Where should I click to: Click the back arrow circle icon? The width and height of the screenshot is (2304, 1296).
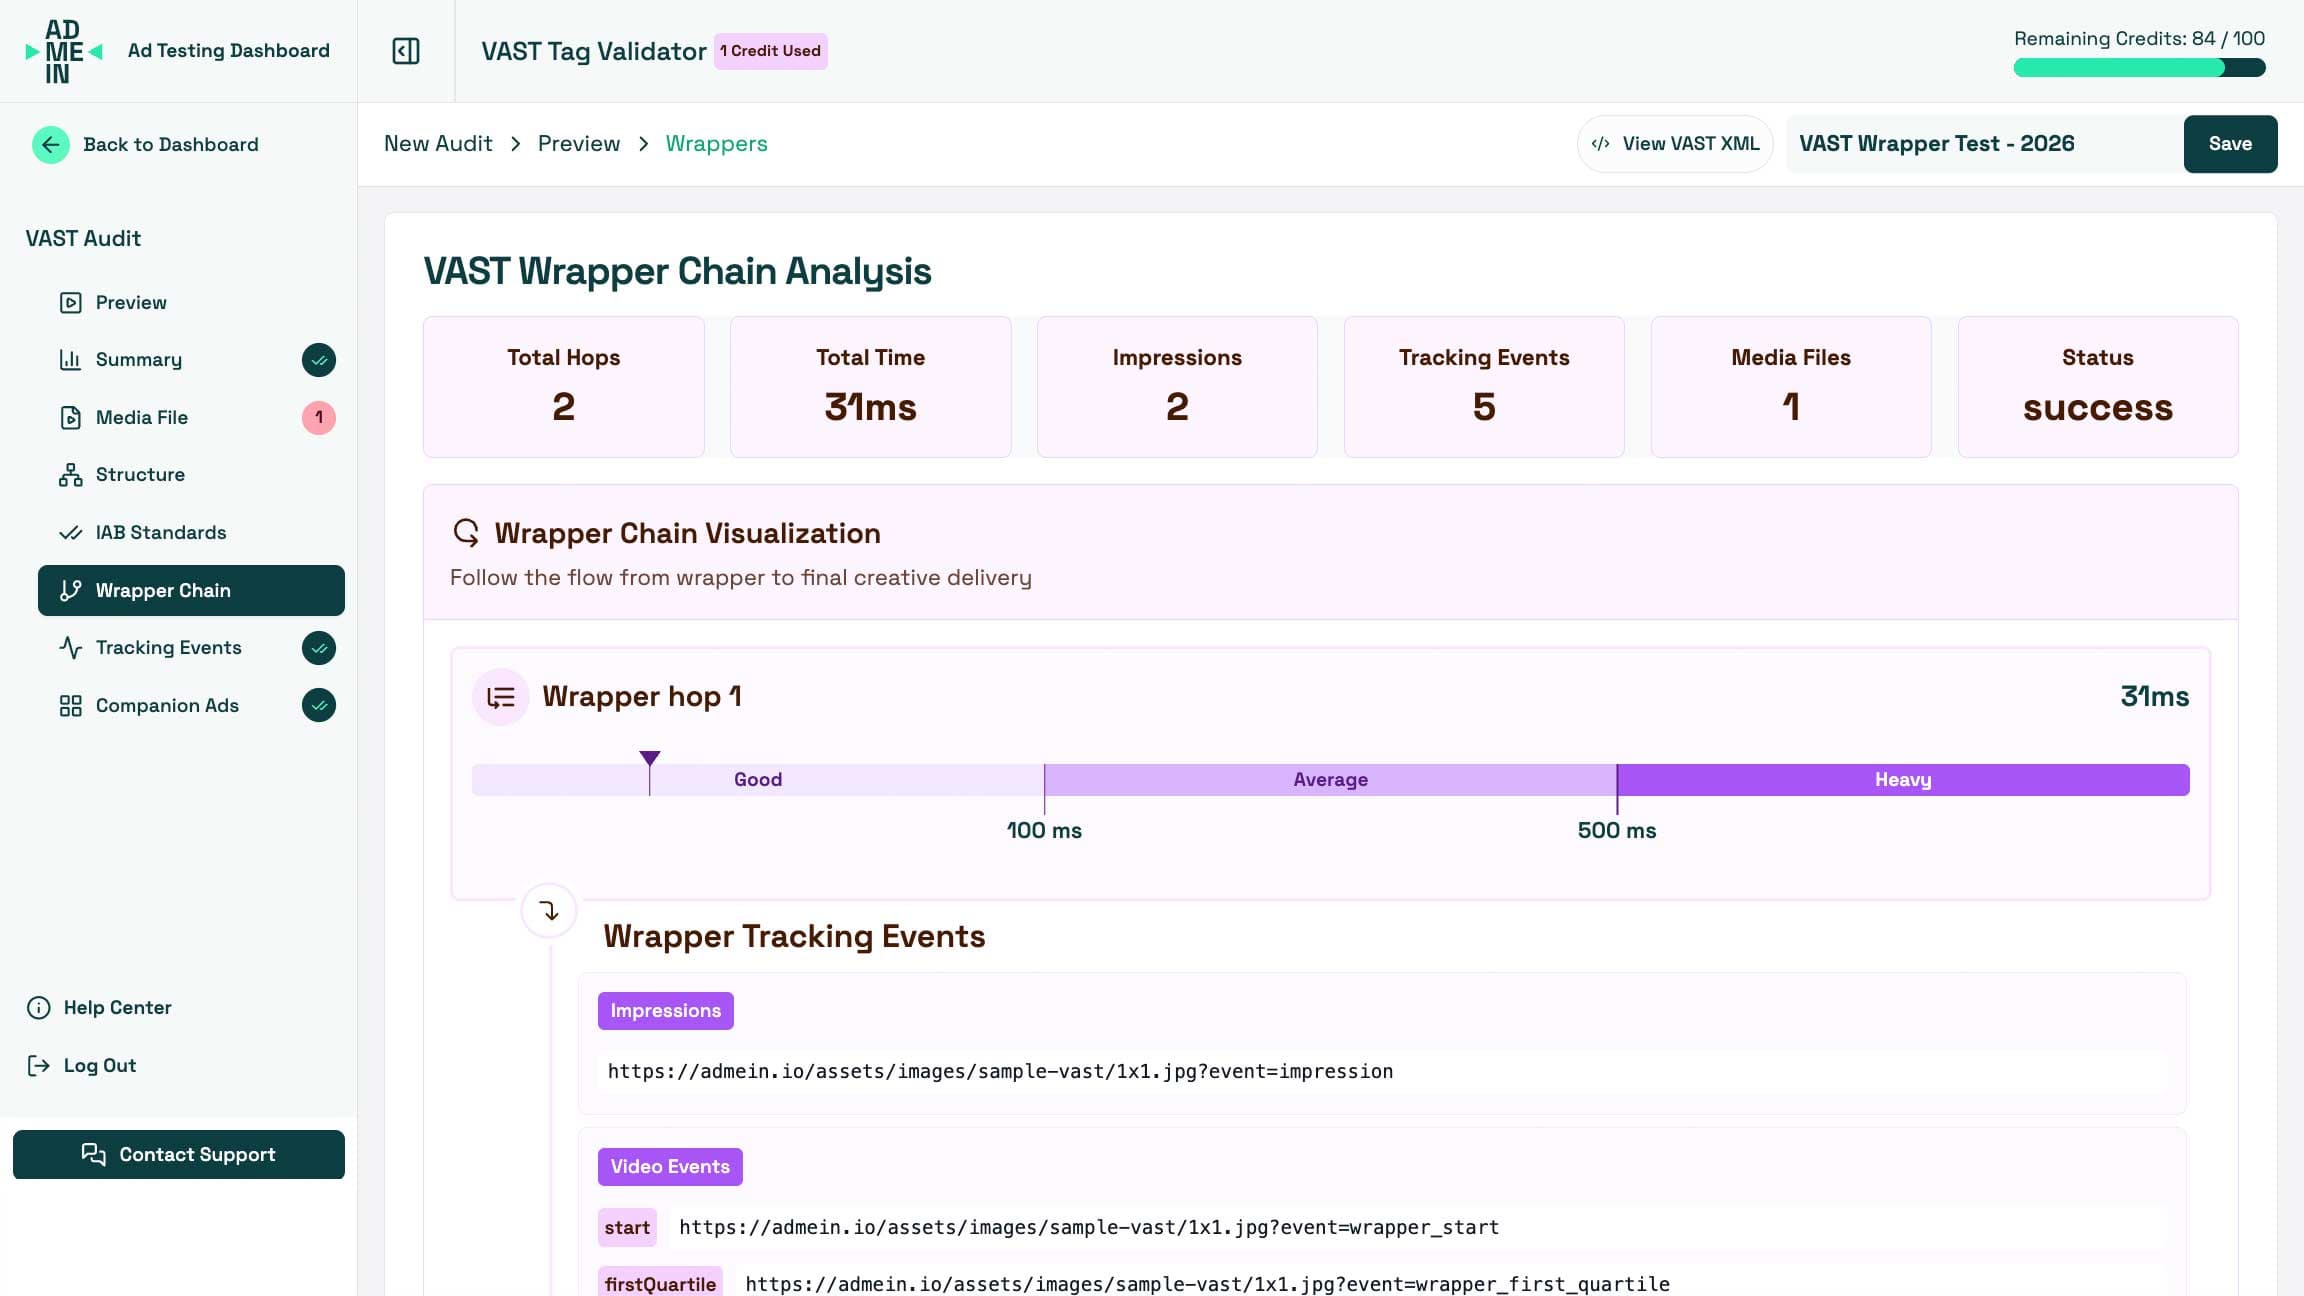click(x=50, y=144)
